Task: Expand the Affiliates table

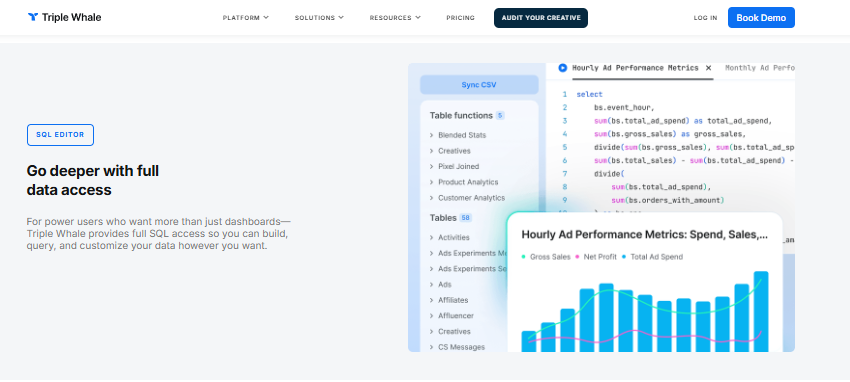Action: click(x=449, y=300)
